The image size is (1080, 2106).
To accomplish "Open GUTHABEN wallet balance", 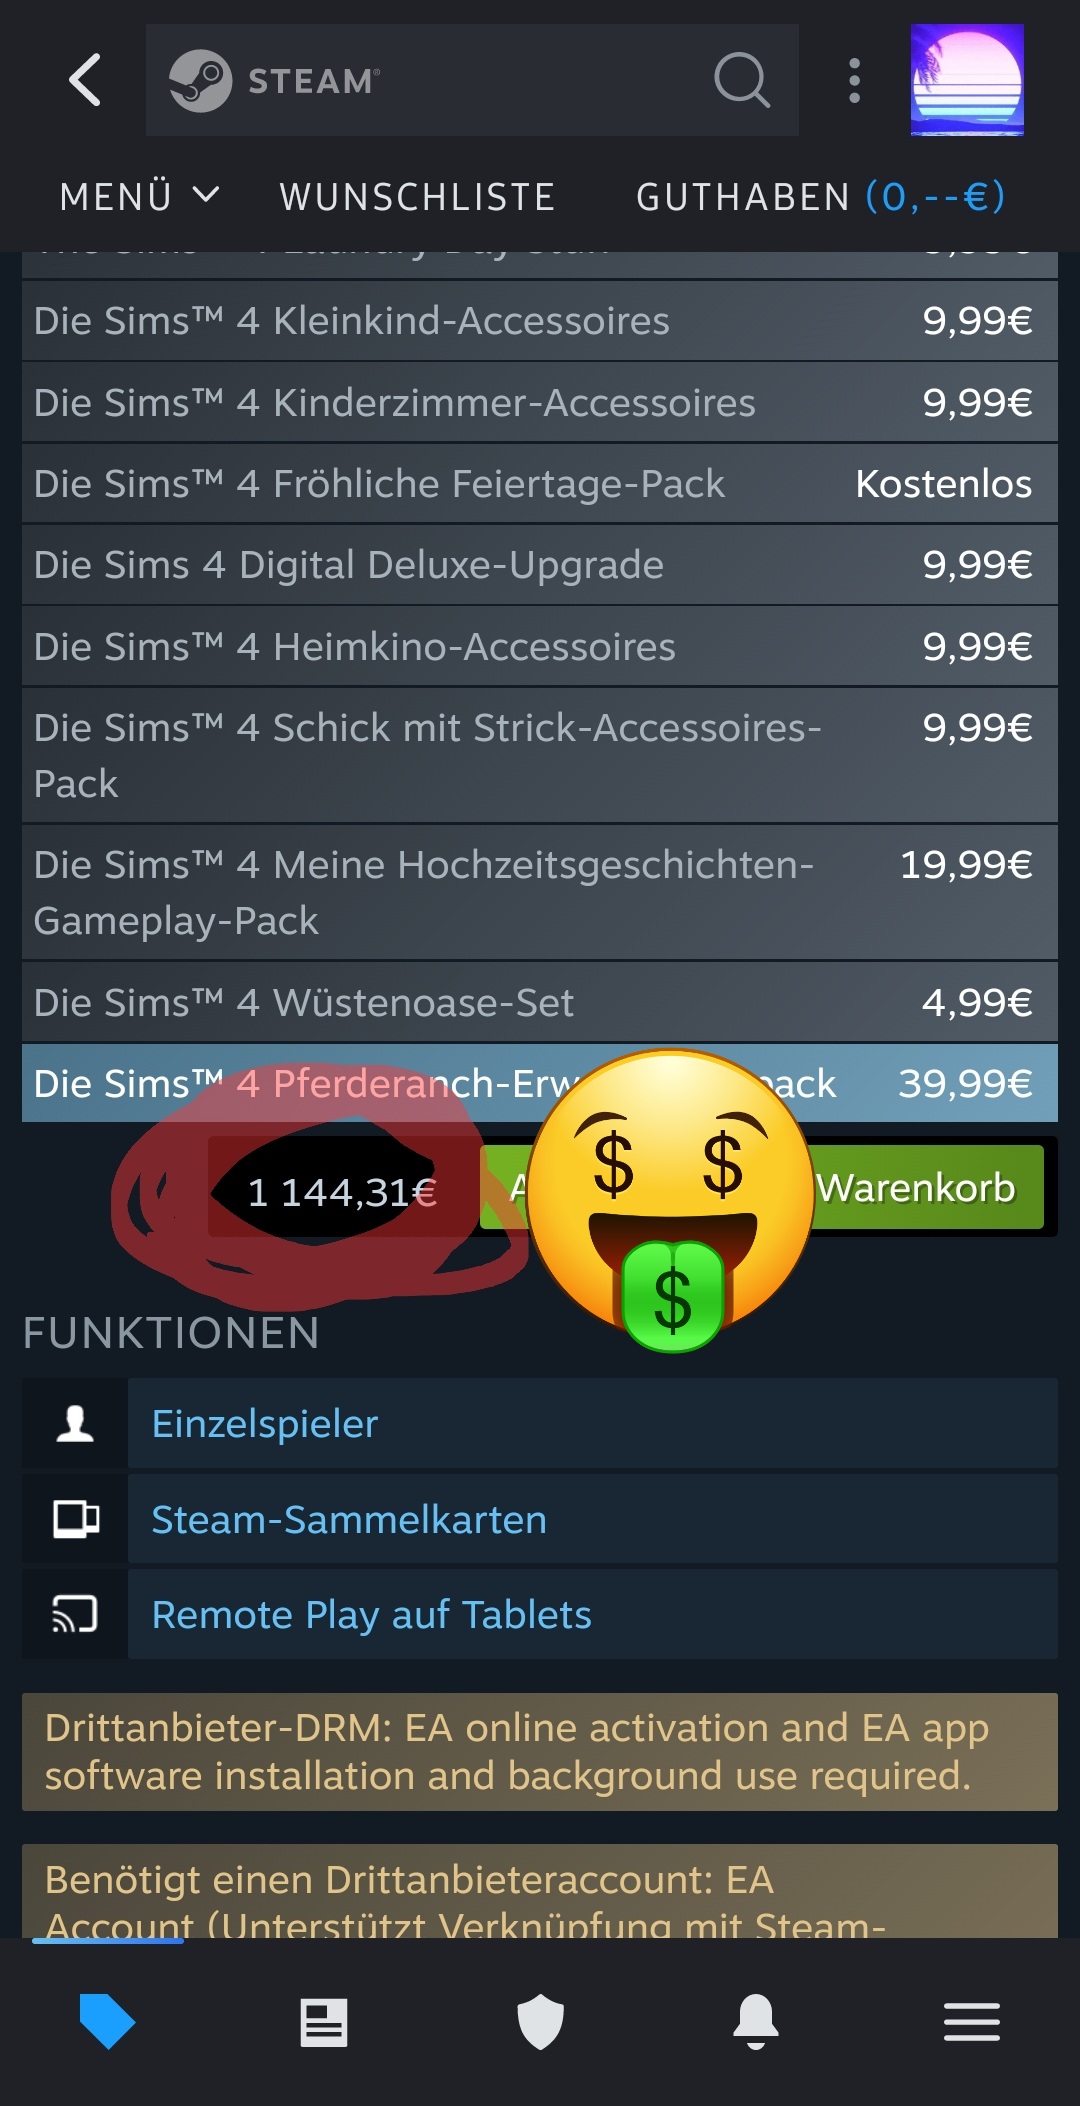I will [x=821, y=196].
